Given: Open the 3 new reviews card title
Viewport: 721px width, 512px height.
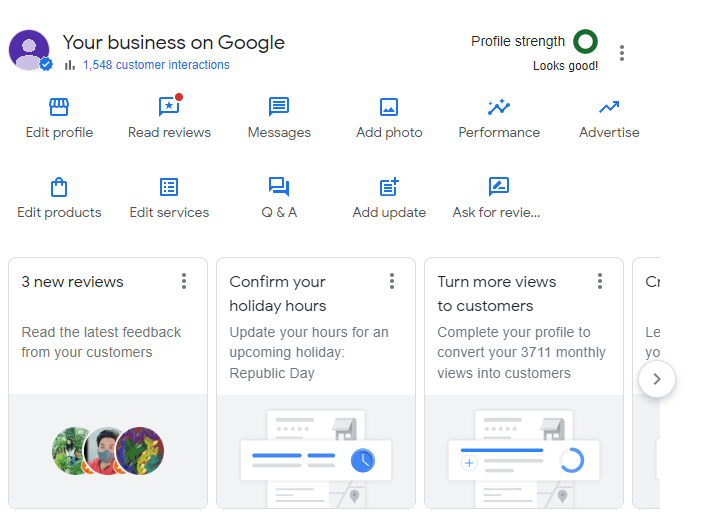Looking at the screenshot, I should (72, 282).
